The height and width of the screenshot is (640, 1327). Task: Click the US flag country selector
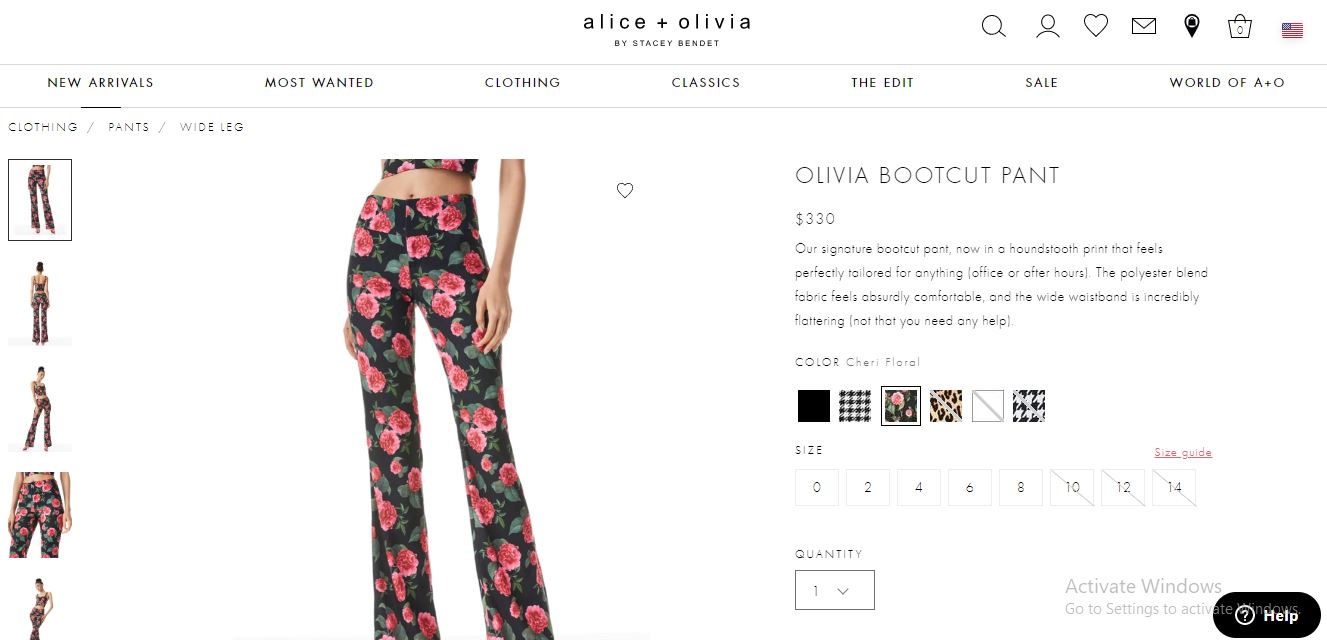1292,30
